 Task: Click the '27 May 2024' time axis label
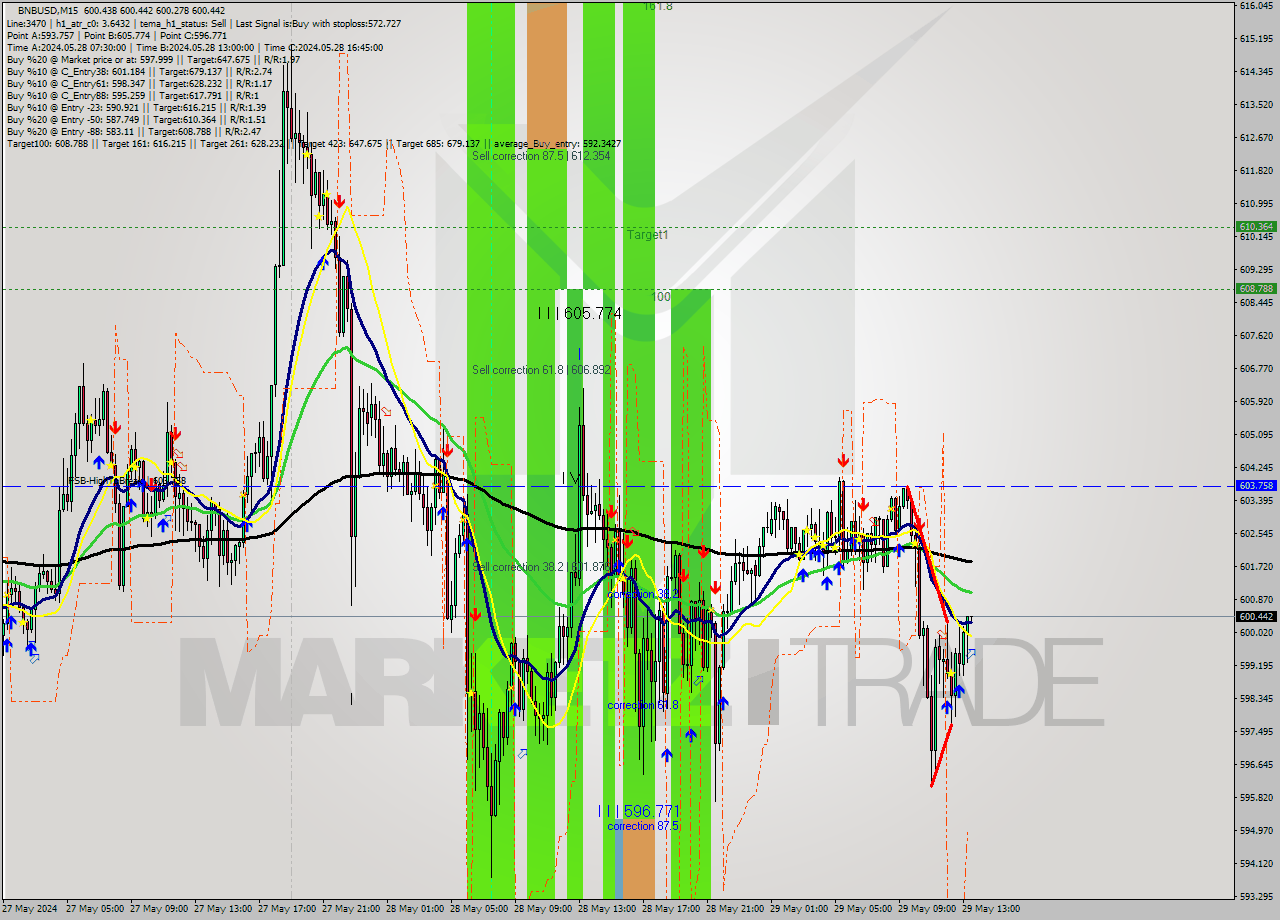[x=31, y=909]
